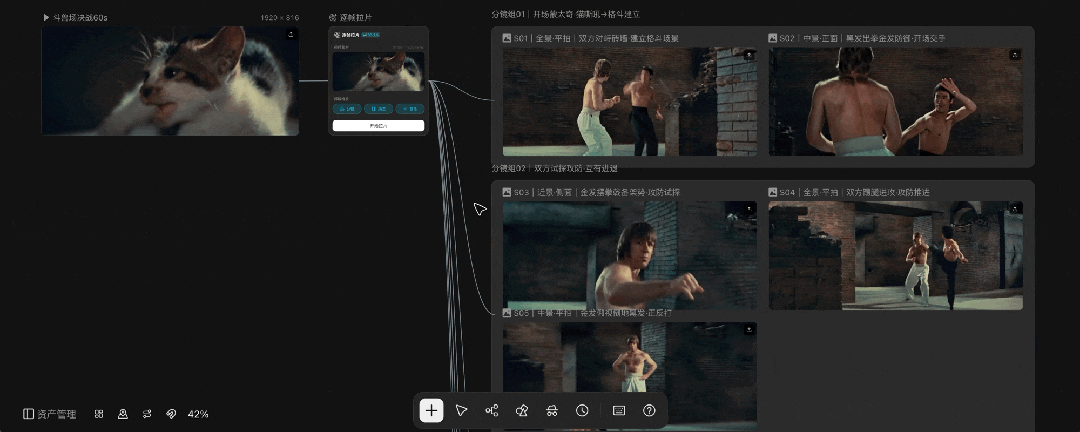1080x432 pixels.
Task: Open S04 wide high-kick shot thumbnail
Action: pyautogui.click(x=895, y=255)
